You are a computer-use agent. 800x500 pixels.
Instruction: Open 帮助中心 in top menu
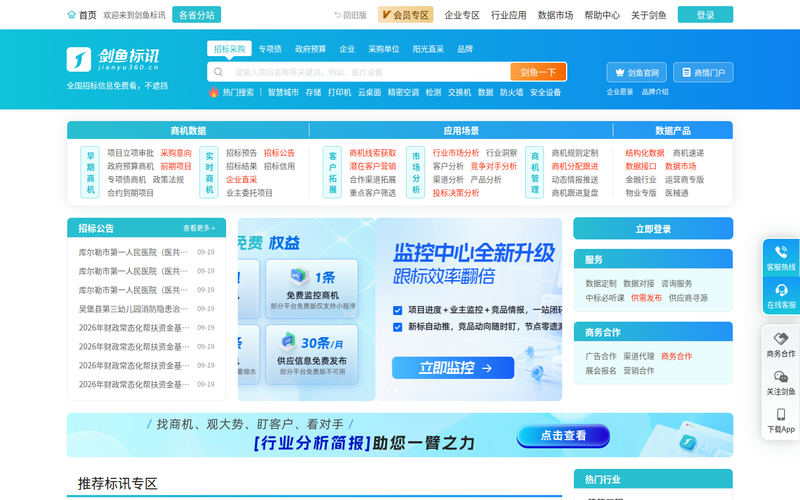pos(602,15)
